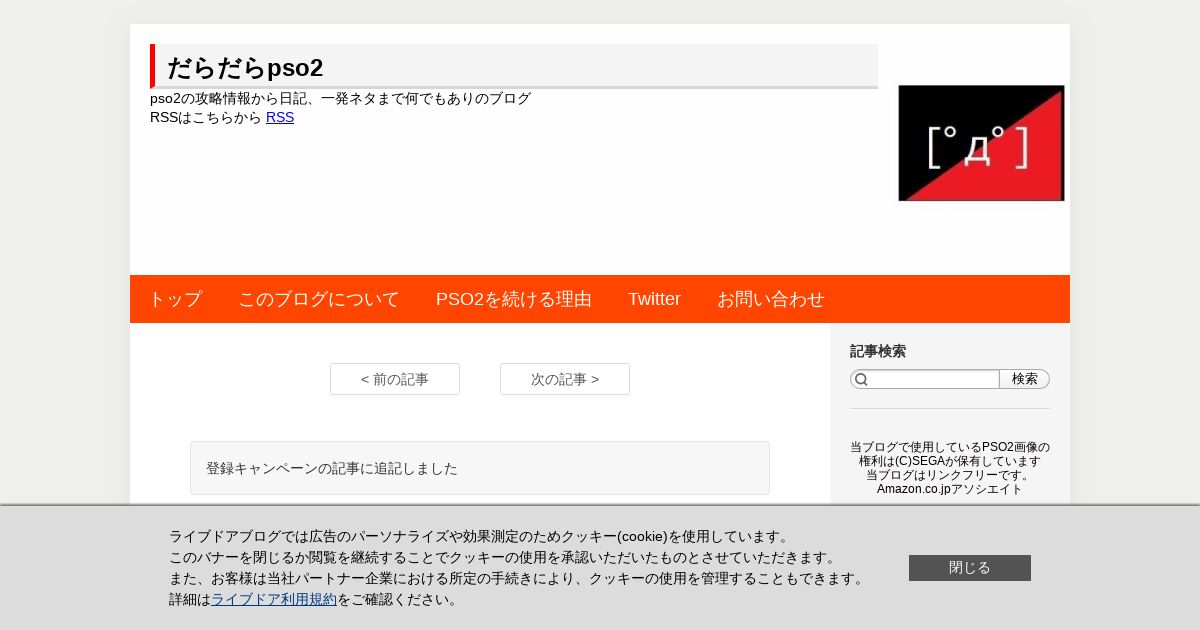Viewport: 1200px width, 630px height.
Task: Select the 当ブログはリンクフリーです text
Action: pyautogui.click(x=950, y=475)
